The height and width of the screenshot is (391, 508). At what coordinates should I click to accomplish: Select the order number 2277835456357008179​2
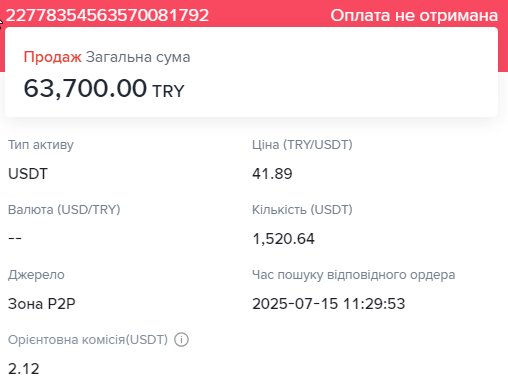click(107, 15)
